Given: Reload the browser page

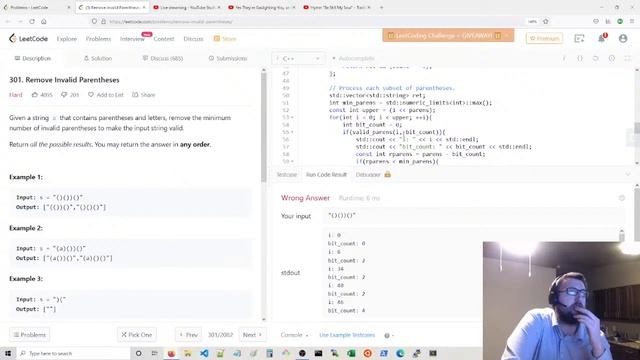Looking at the screenshot, I should point(32,21).
